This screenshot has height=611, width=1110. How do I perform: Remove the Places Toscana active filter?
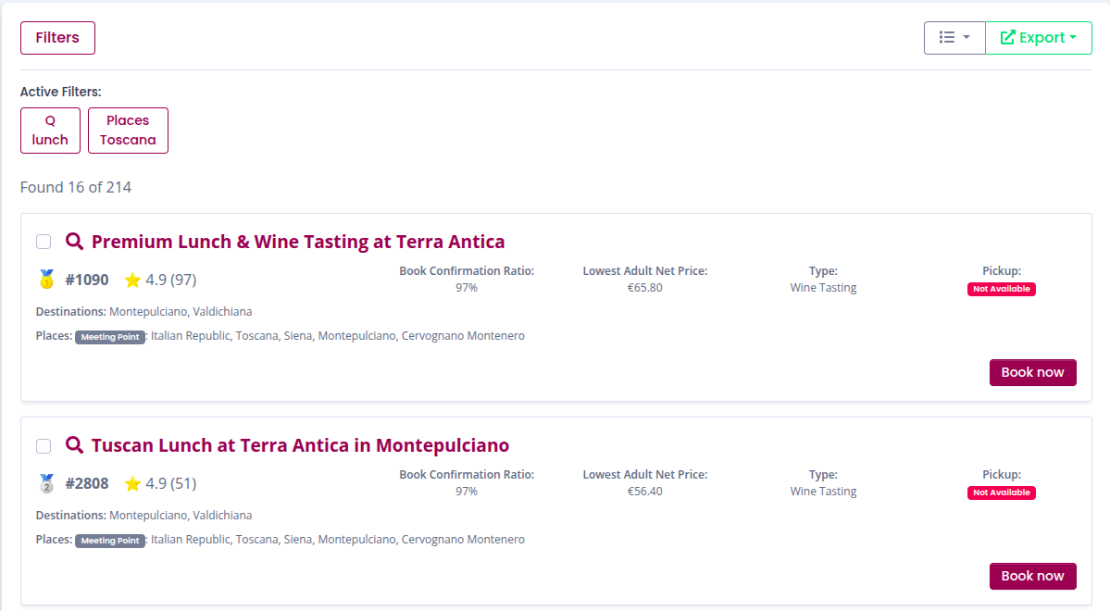128,131
